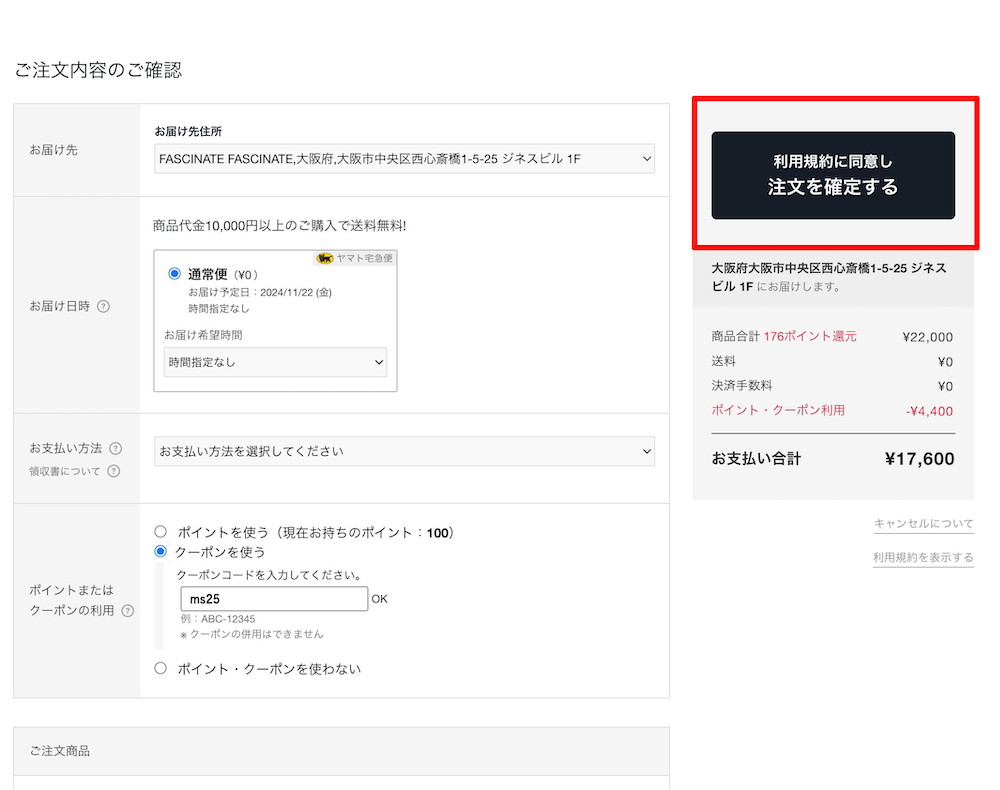This screenshot has width=1000, height=790.
Task: Click inside the coupon code input field
Action: pyautogui.click(x=273, y=599)
